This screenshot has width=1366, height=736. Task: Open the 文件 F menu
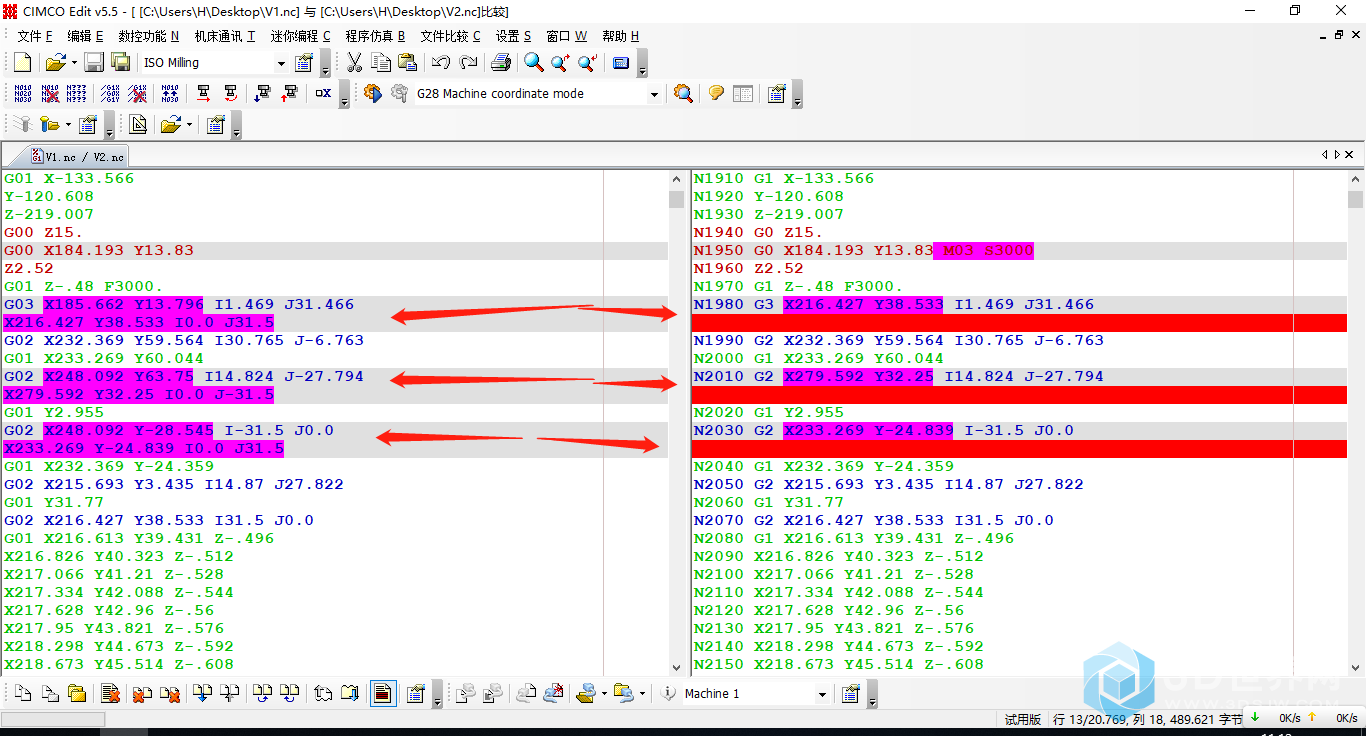tap(35, 35)
